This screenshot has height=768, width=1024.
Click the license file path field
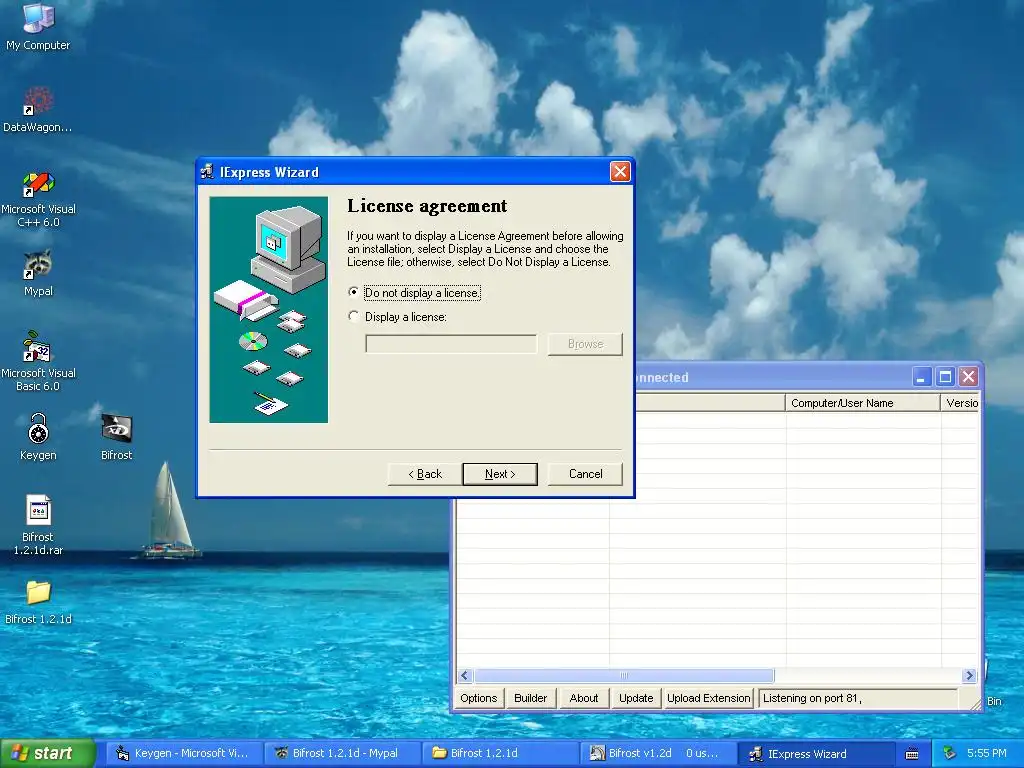(x=451, y=344)
